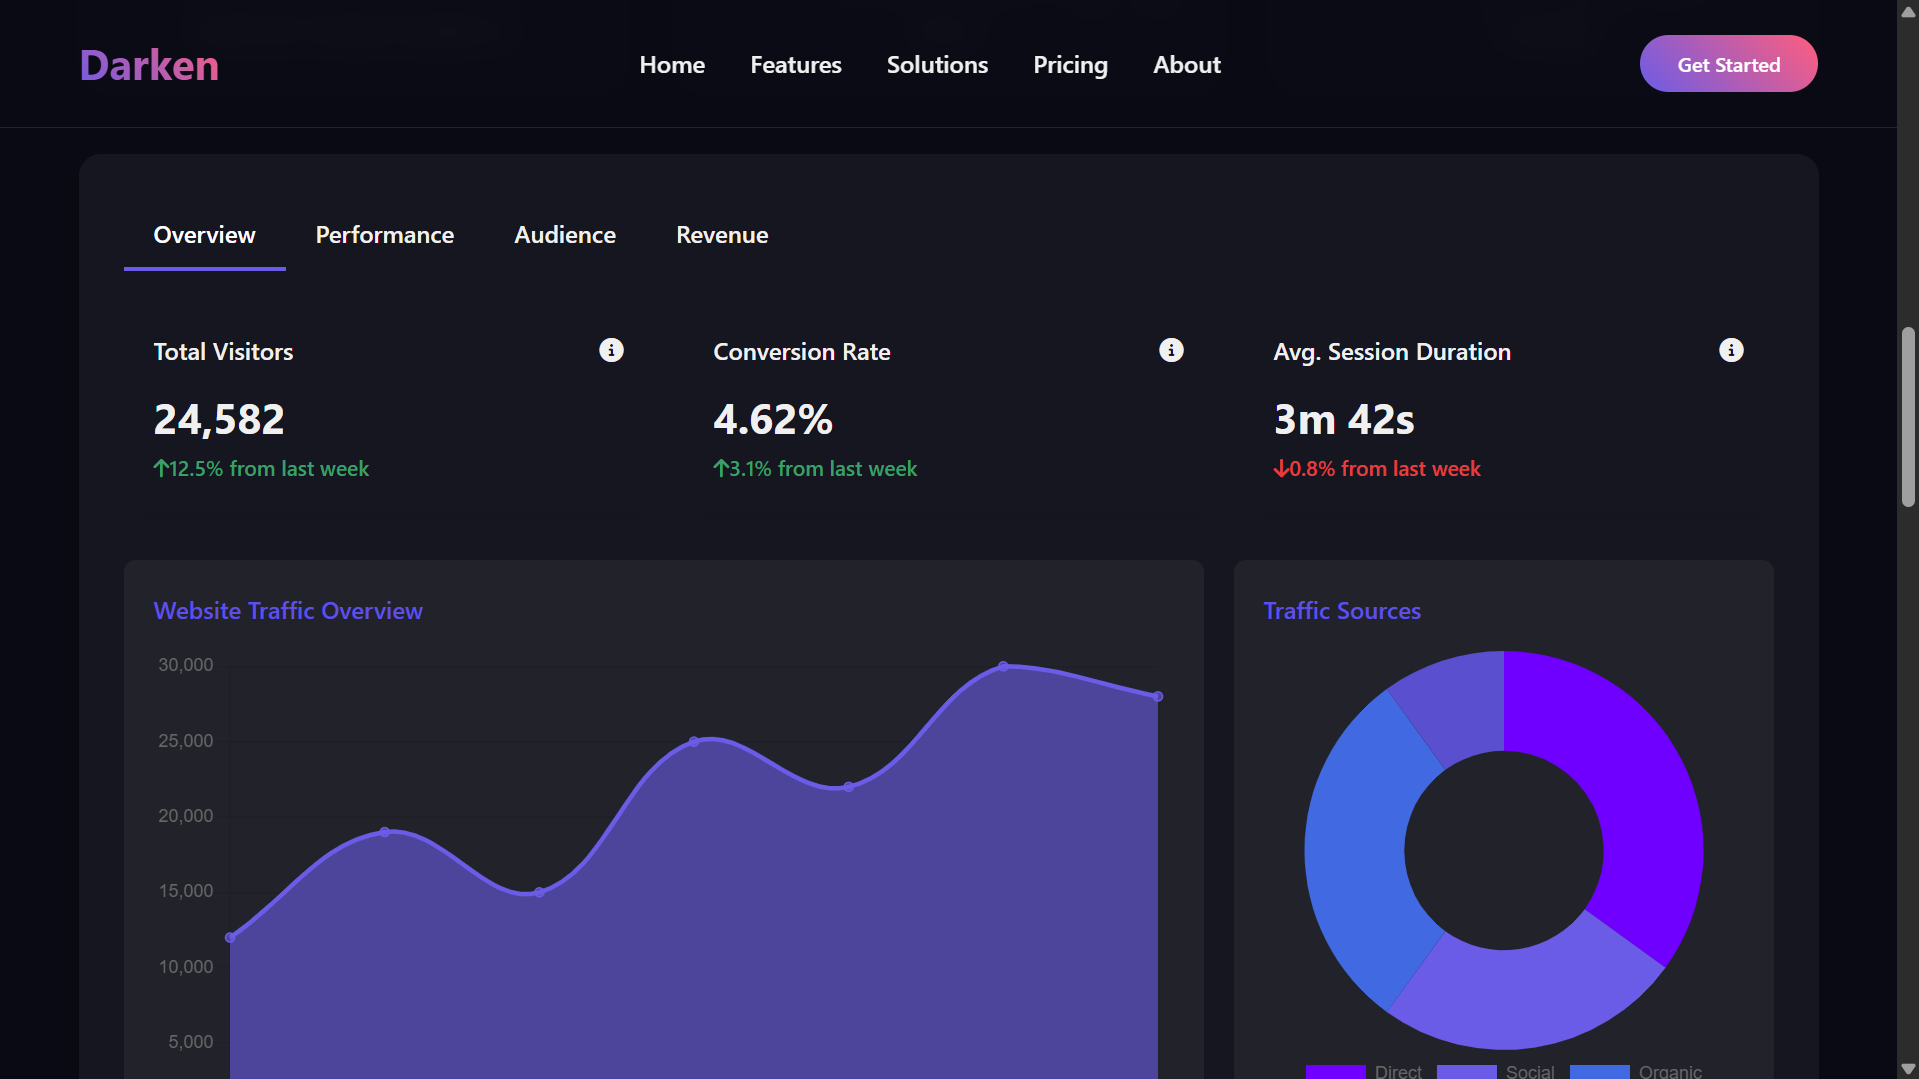1919x1079 pixels.
Task: Open the Features nav link
Action: [x=796, y=65]
